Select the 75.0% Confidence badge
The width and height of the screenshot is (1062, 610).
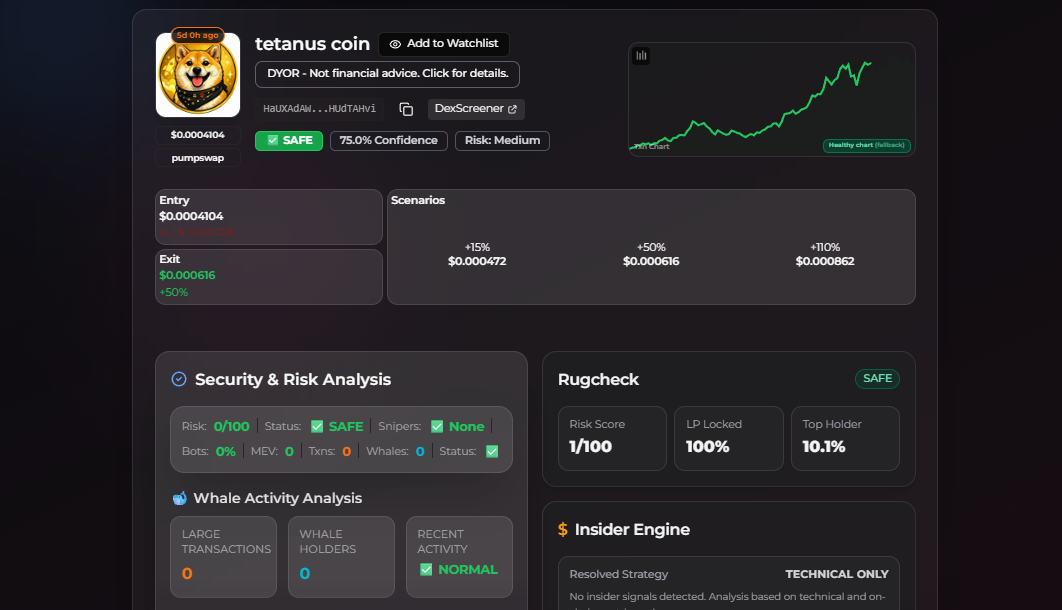coord(389,141)
